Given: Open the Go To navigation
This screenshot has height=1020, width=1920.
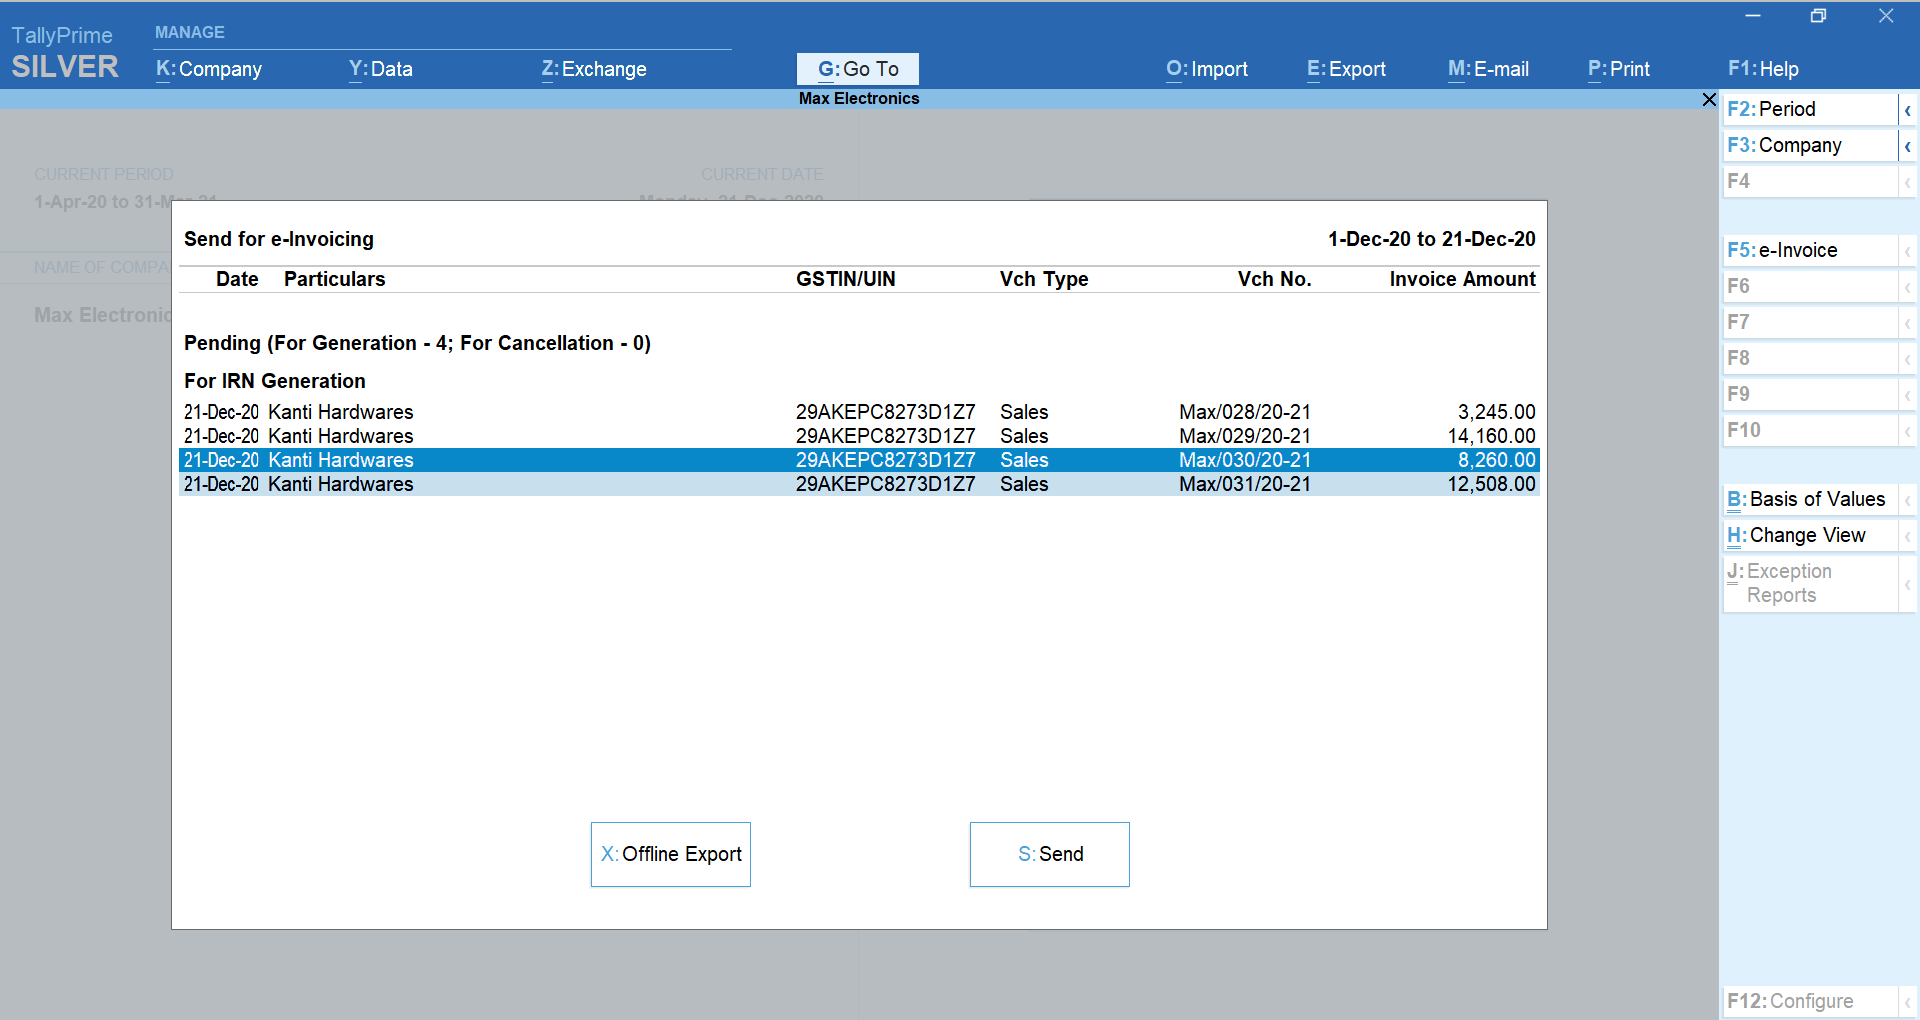Looking at the screenshot, I should (x=857, y=68).
